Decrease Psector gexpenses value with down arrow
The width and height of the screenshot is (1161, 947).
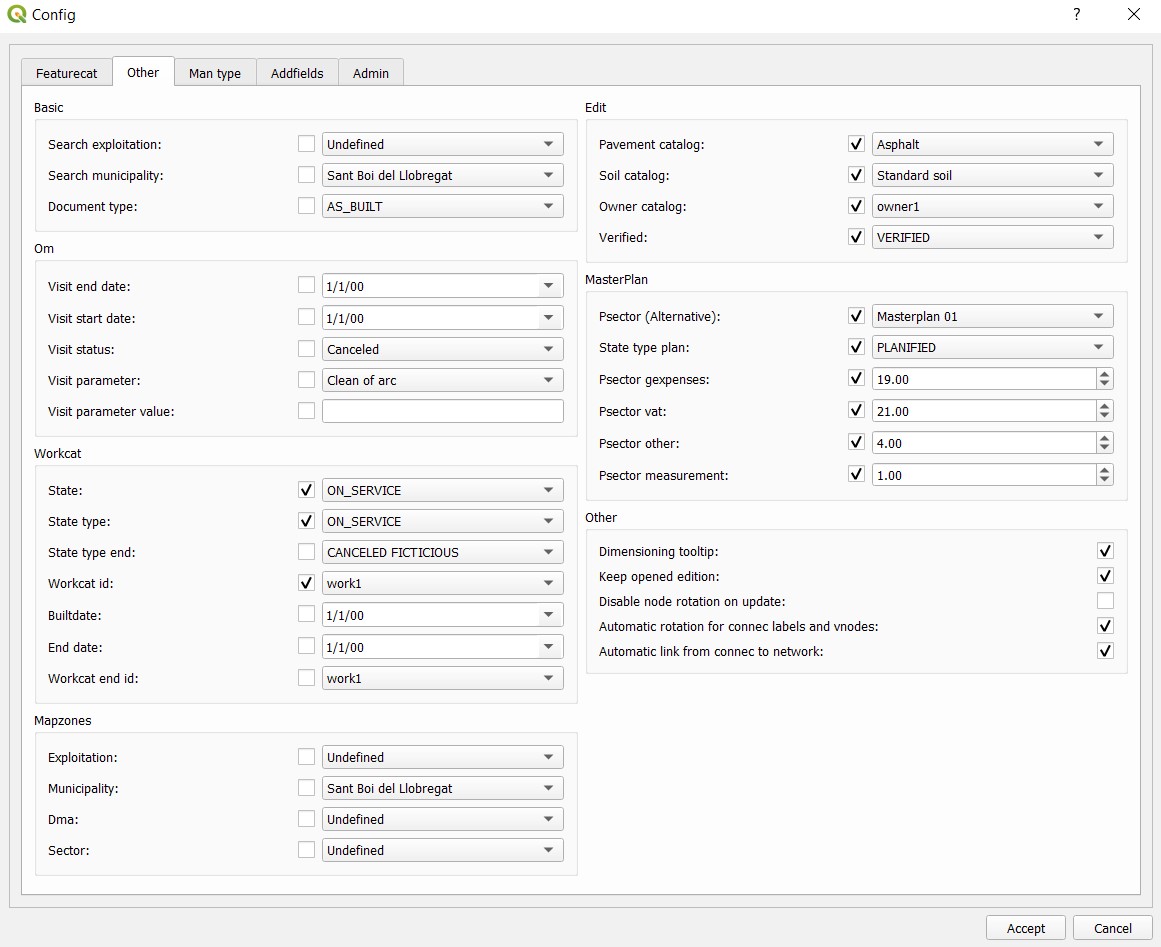click(1104, 384)
